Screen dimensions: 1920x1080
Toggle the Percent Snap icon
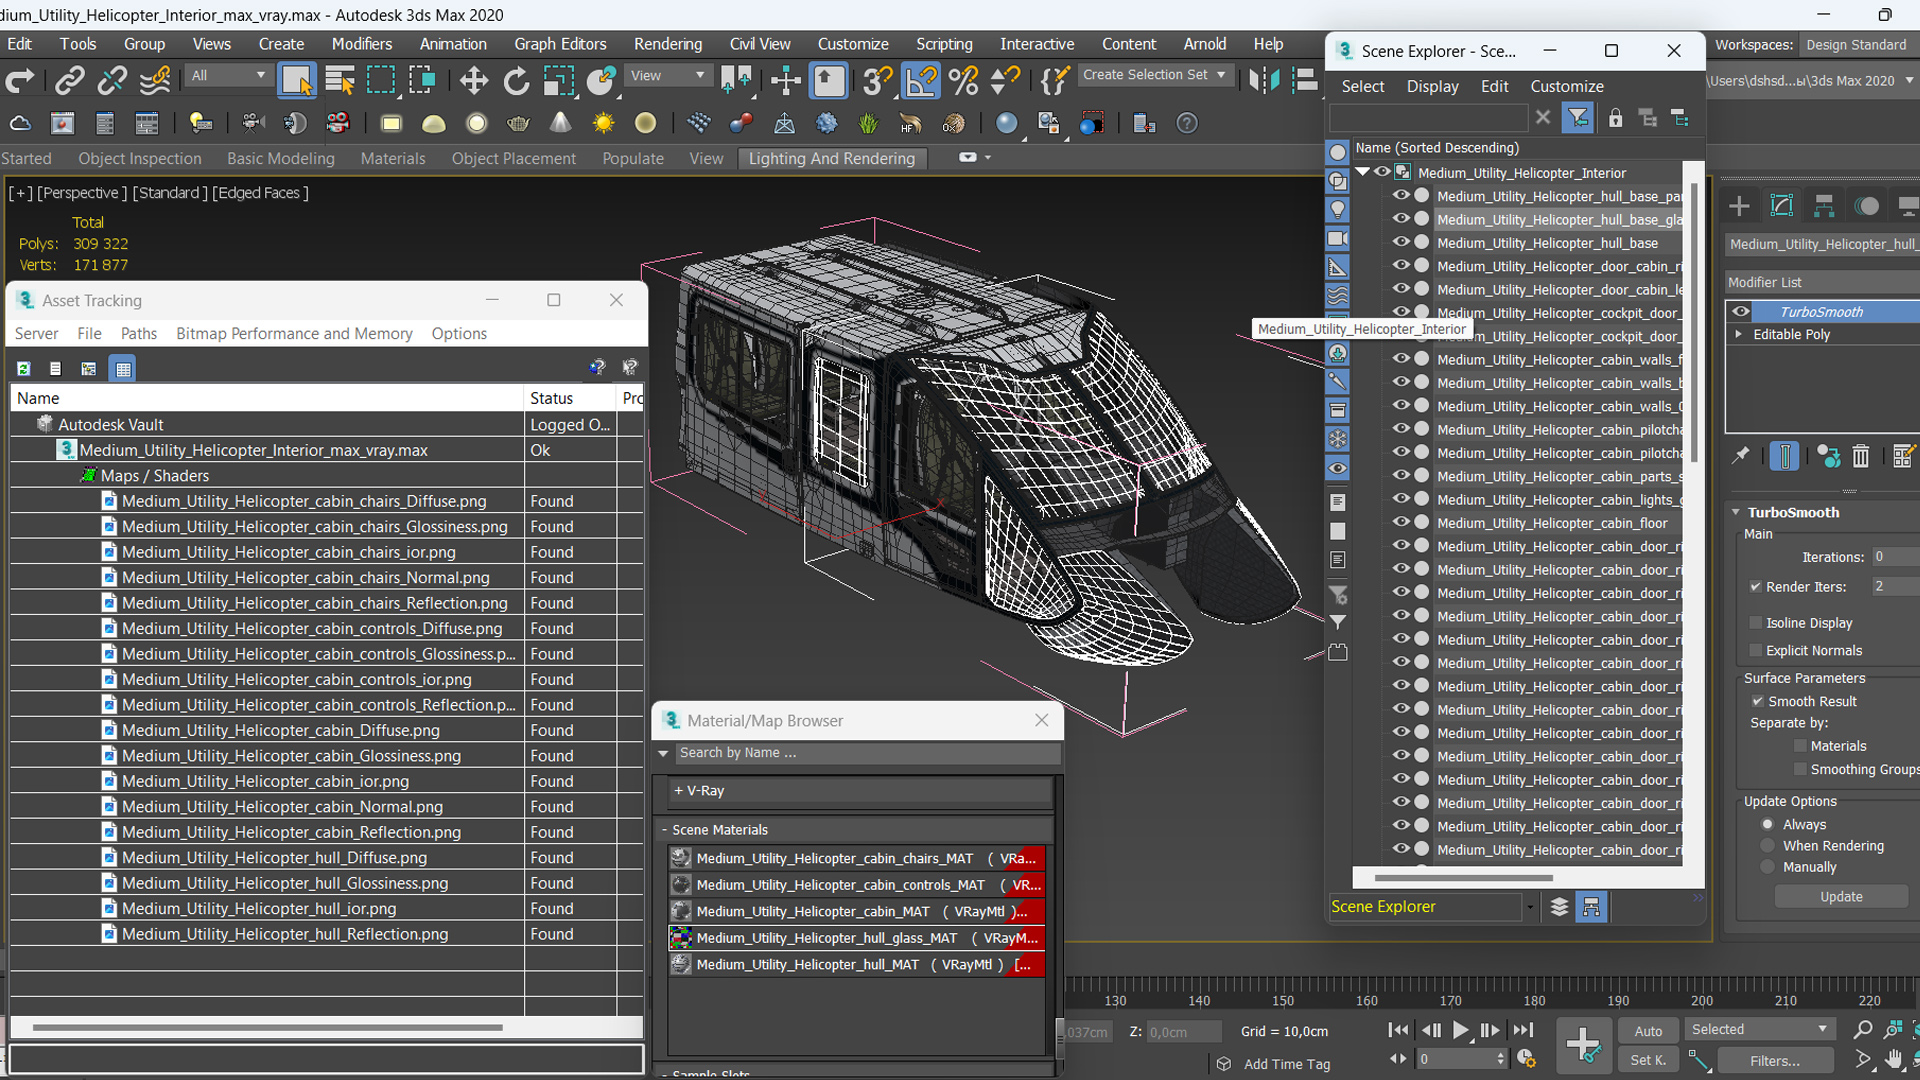click(963, 80)
